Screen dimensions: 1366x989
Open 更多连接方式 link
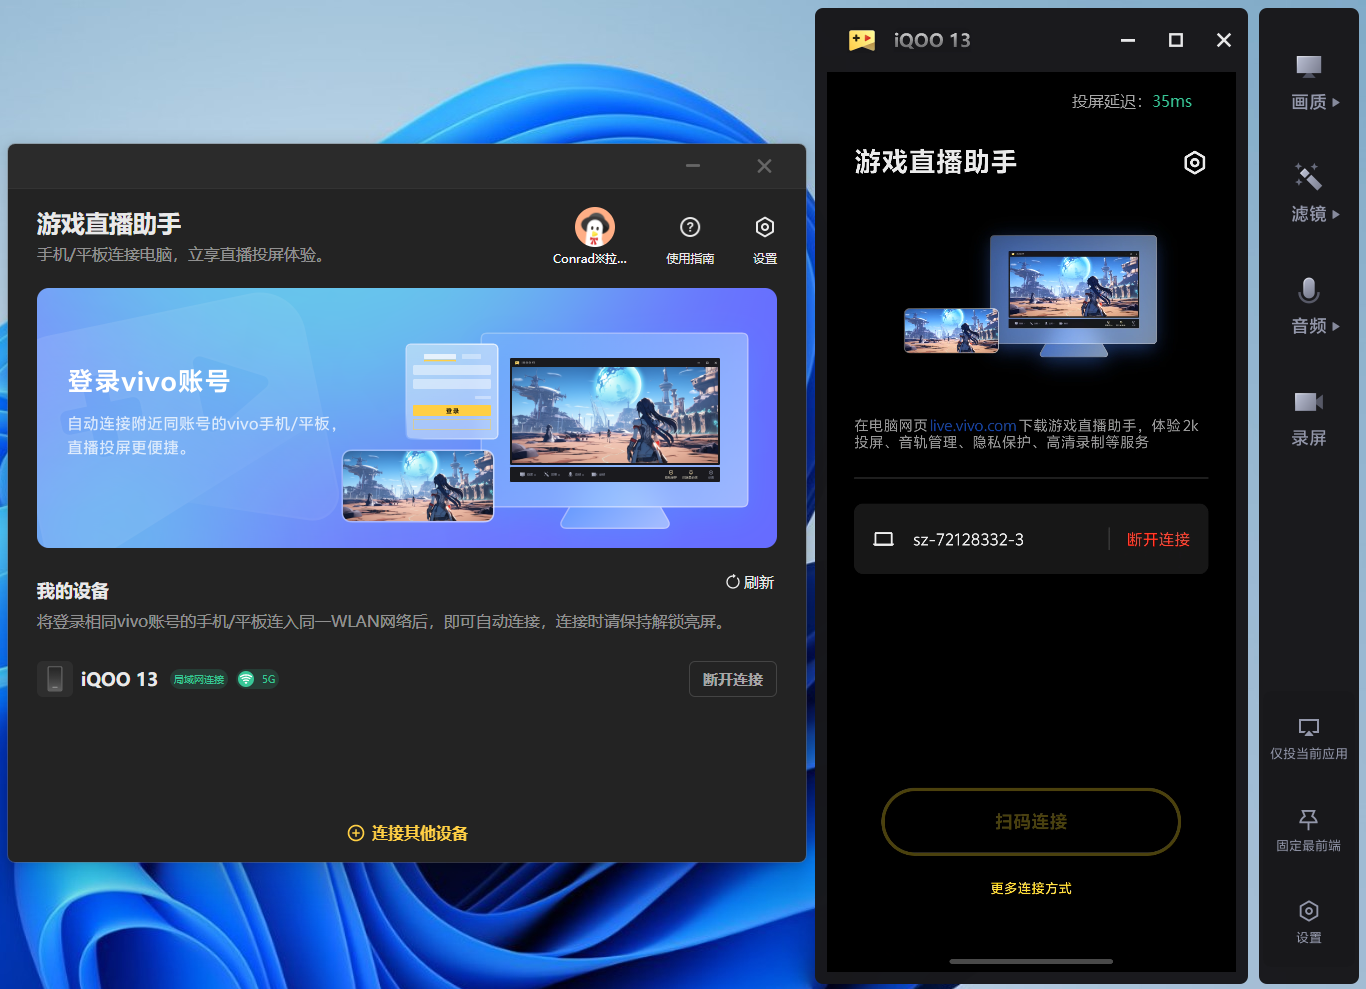pos(1031,888)
